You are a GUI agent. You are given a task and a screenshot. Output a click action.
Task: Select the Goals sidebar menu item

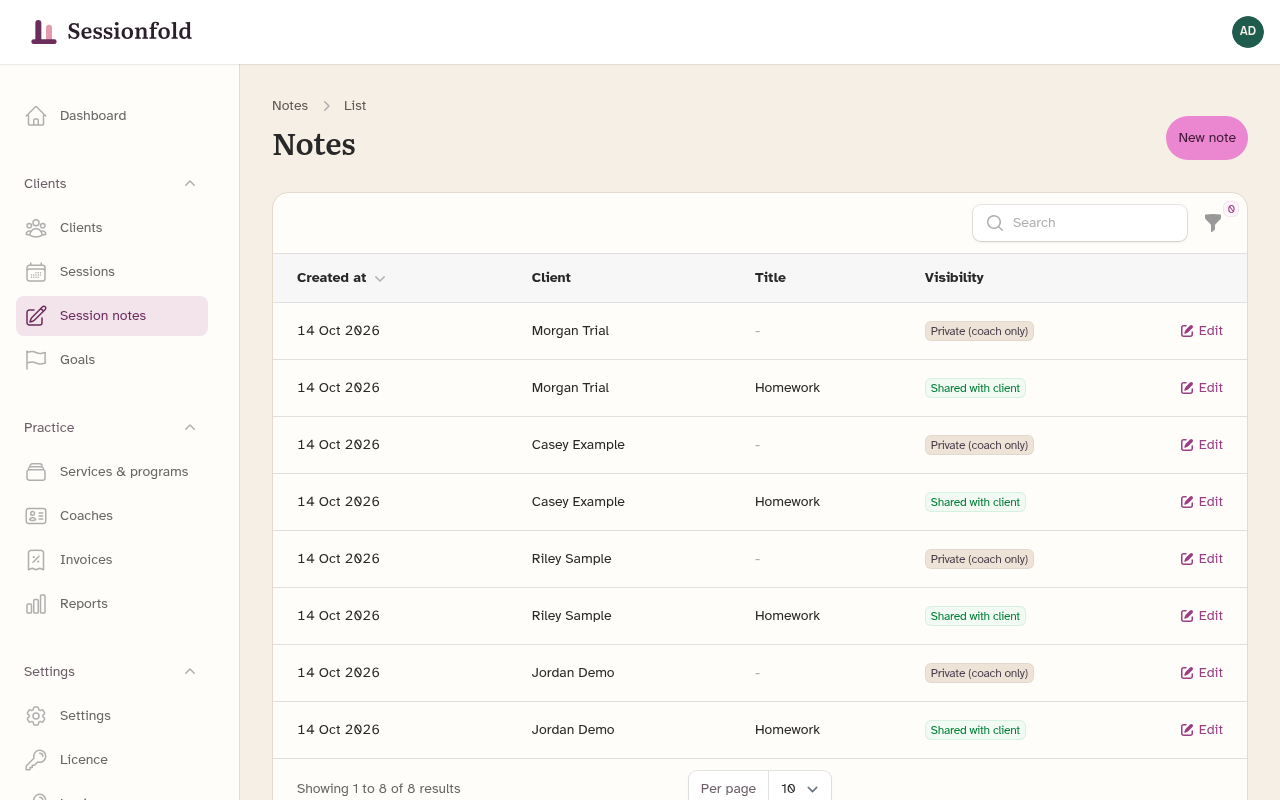pyautogui.click(x=112, y=360)
